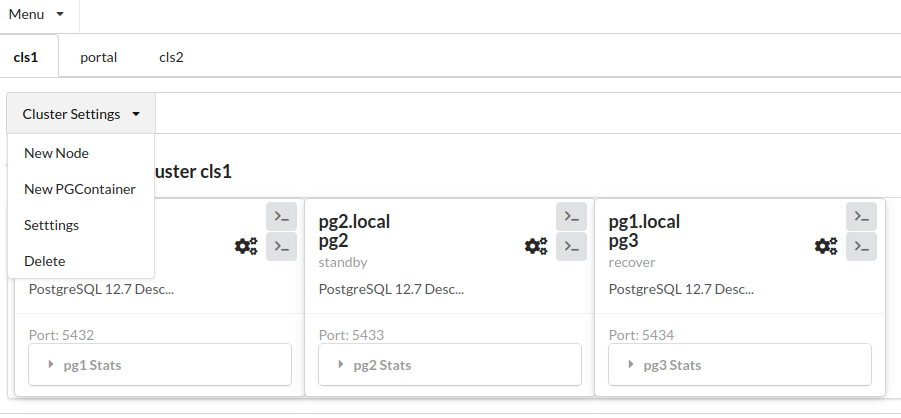Click the standby status text
This screenshot has width=901, height=418.
(x=343, y=262)
